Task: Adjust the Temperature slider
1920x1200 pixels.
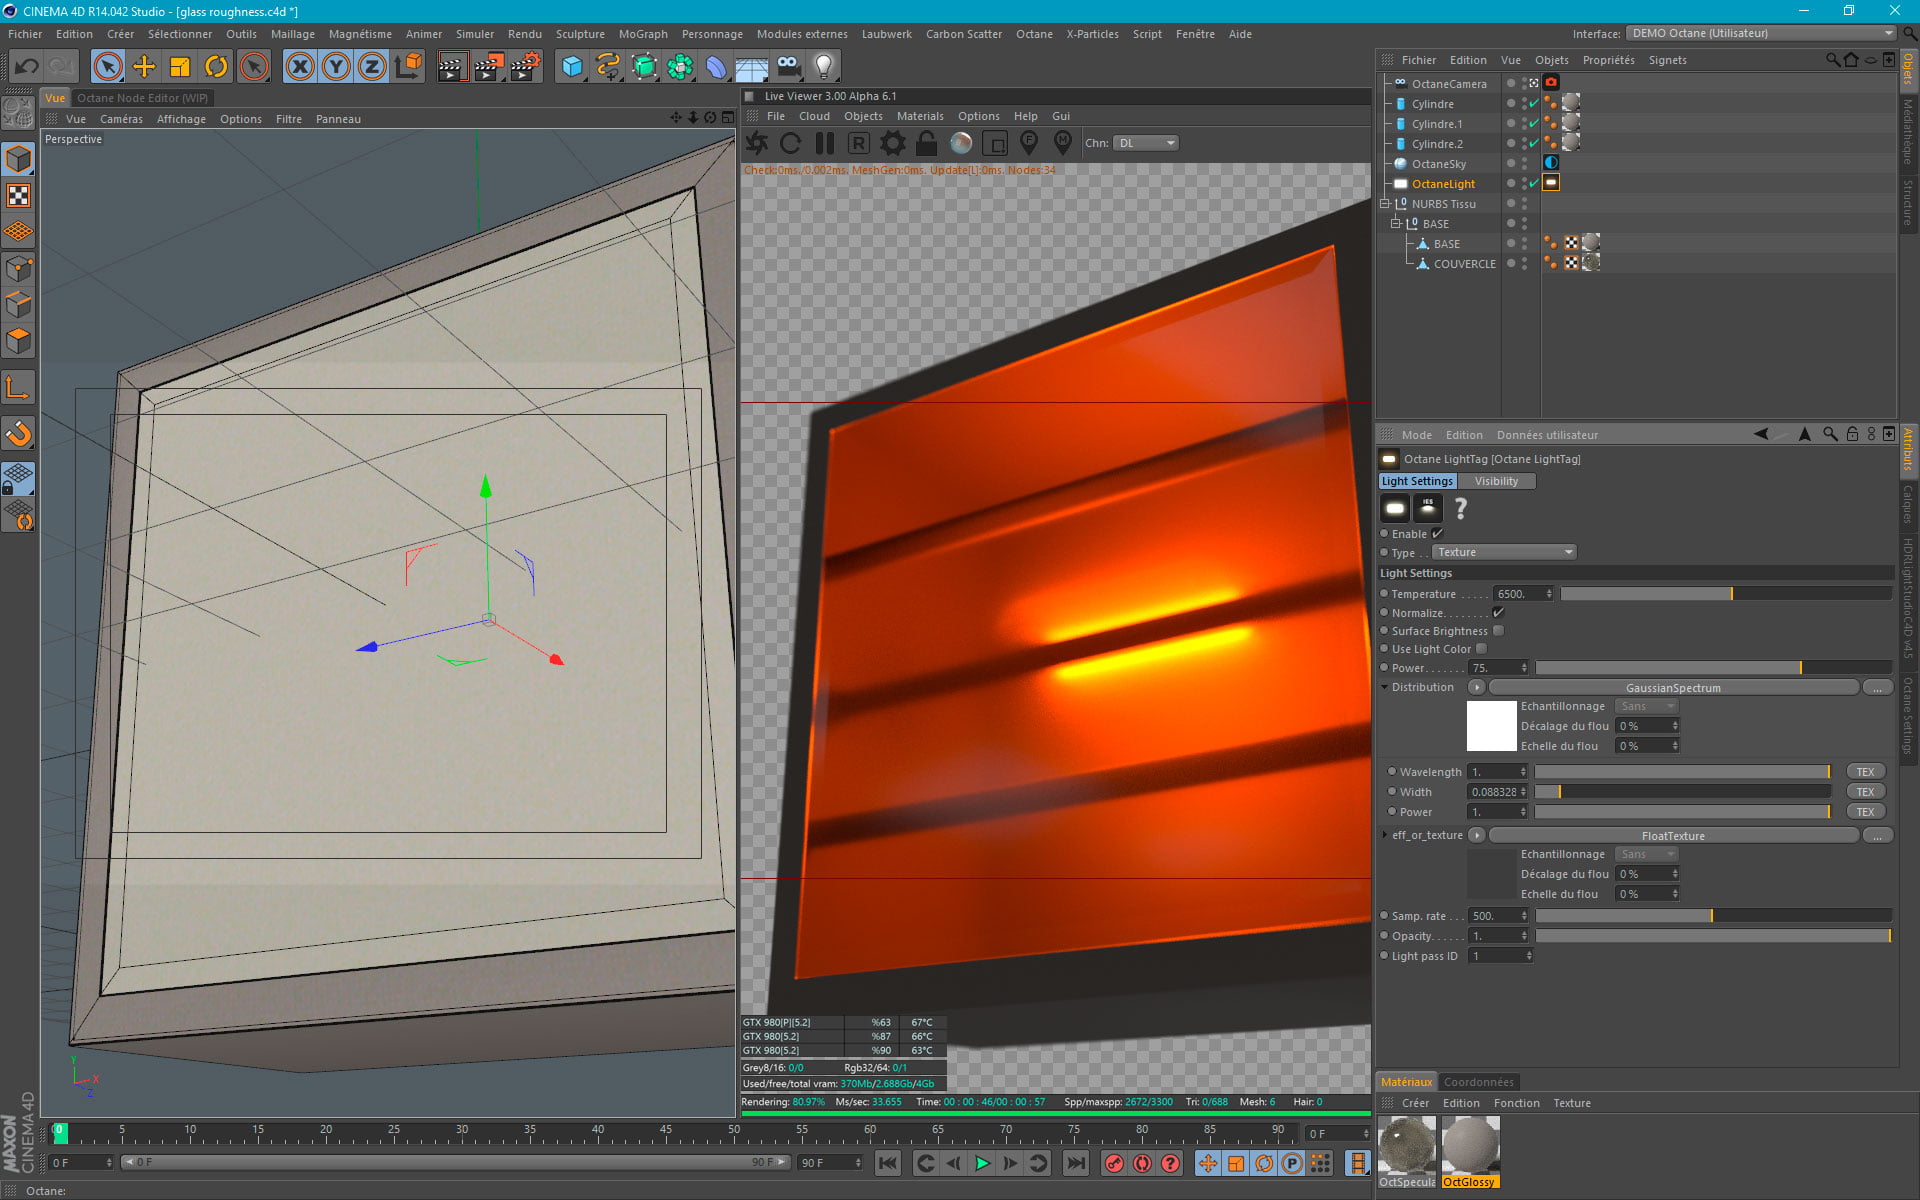Action: click(x=1726, y=594)
